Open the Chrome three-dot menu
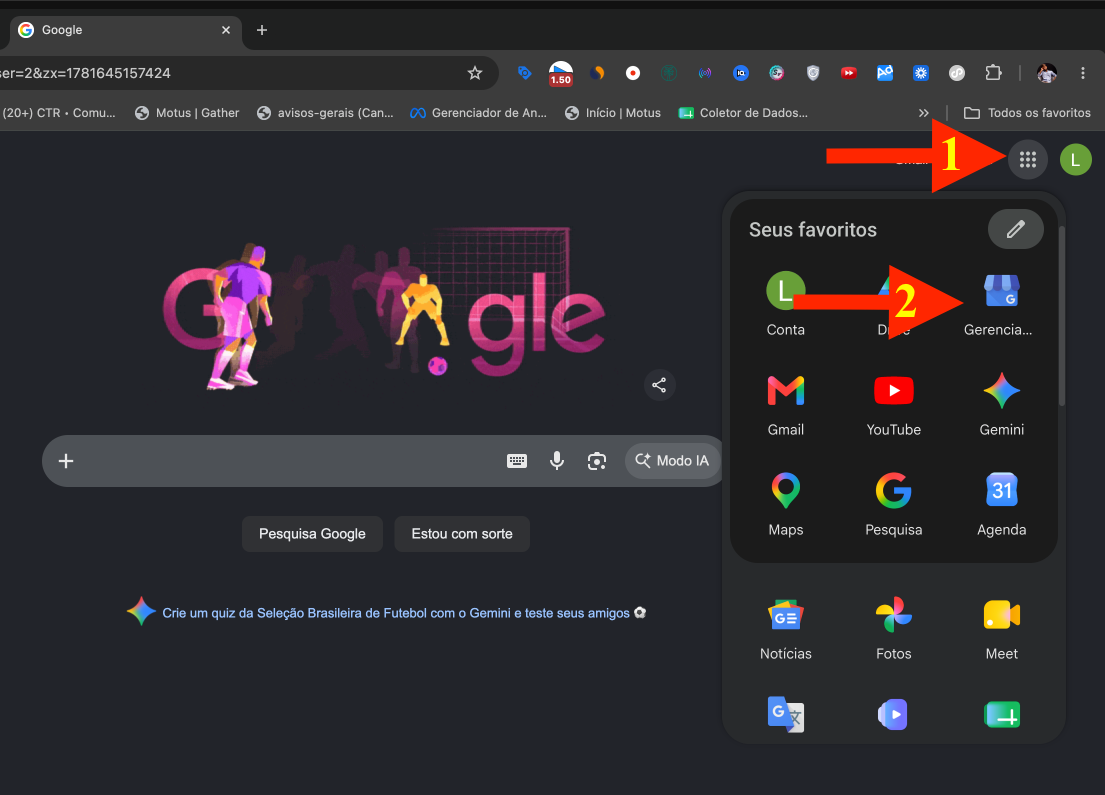The image size is (1105, 795). [x=1082, y=73]
